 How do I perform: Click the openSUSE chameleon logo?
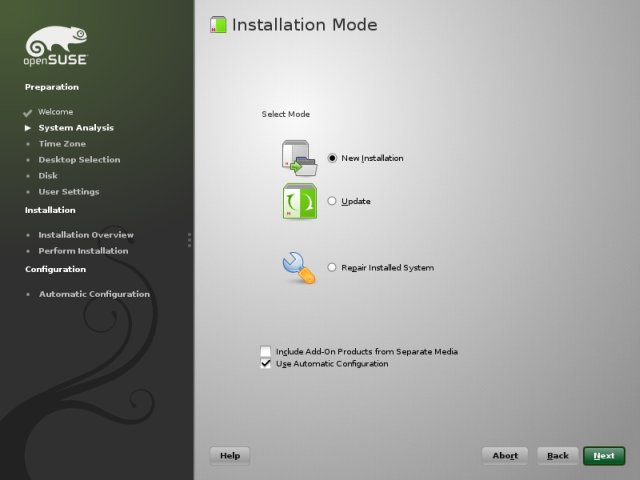[x=56, y=46]
